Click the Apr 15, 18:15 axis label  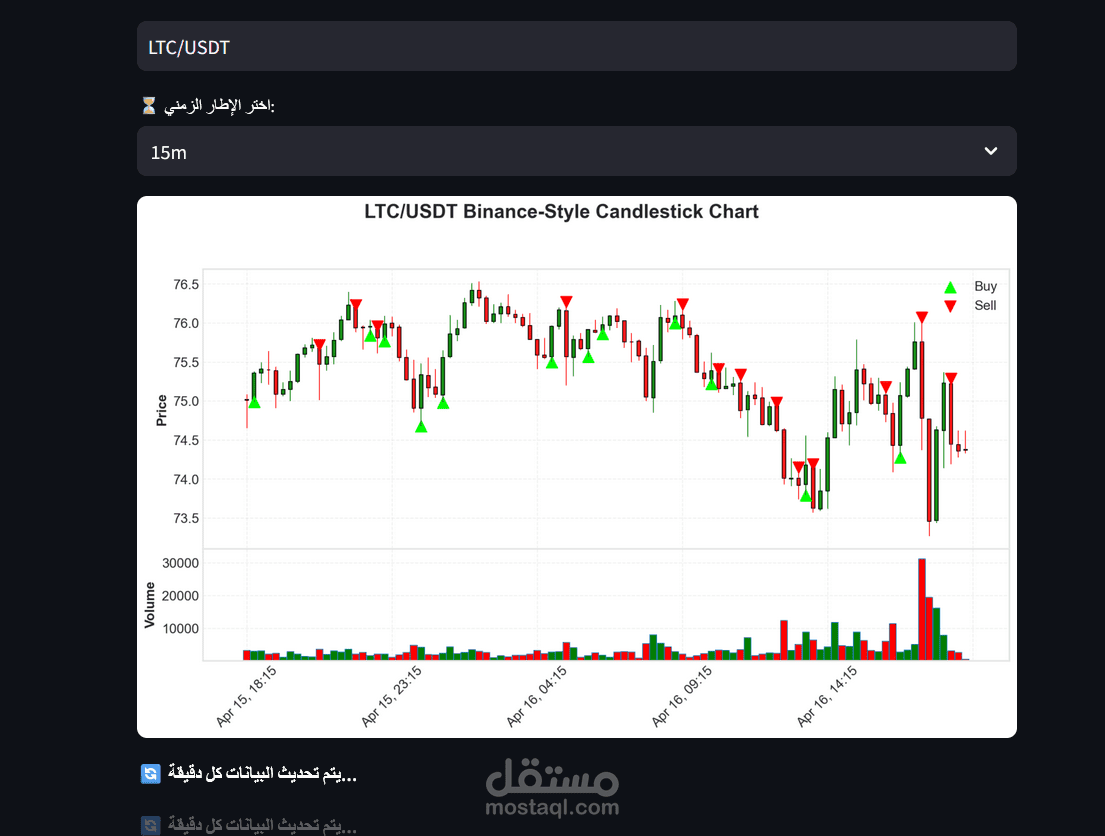247,696
